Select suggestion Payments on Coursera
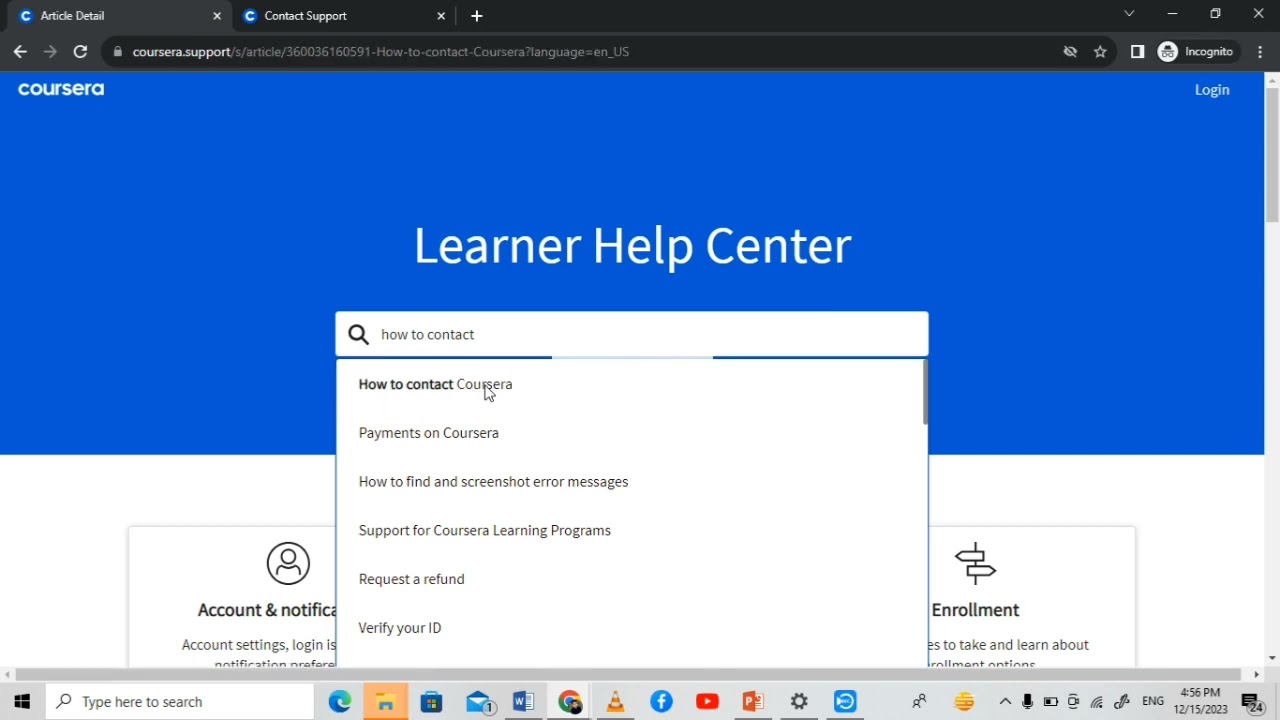1280x720 pixels. click(x=631, y=433)
